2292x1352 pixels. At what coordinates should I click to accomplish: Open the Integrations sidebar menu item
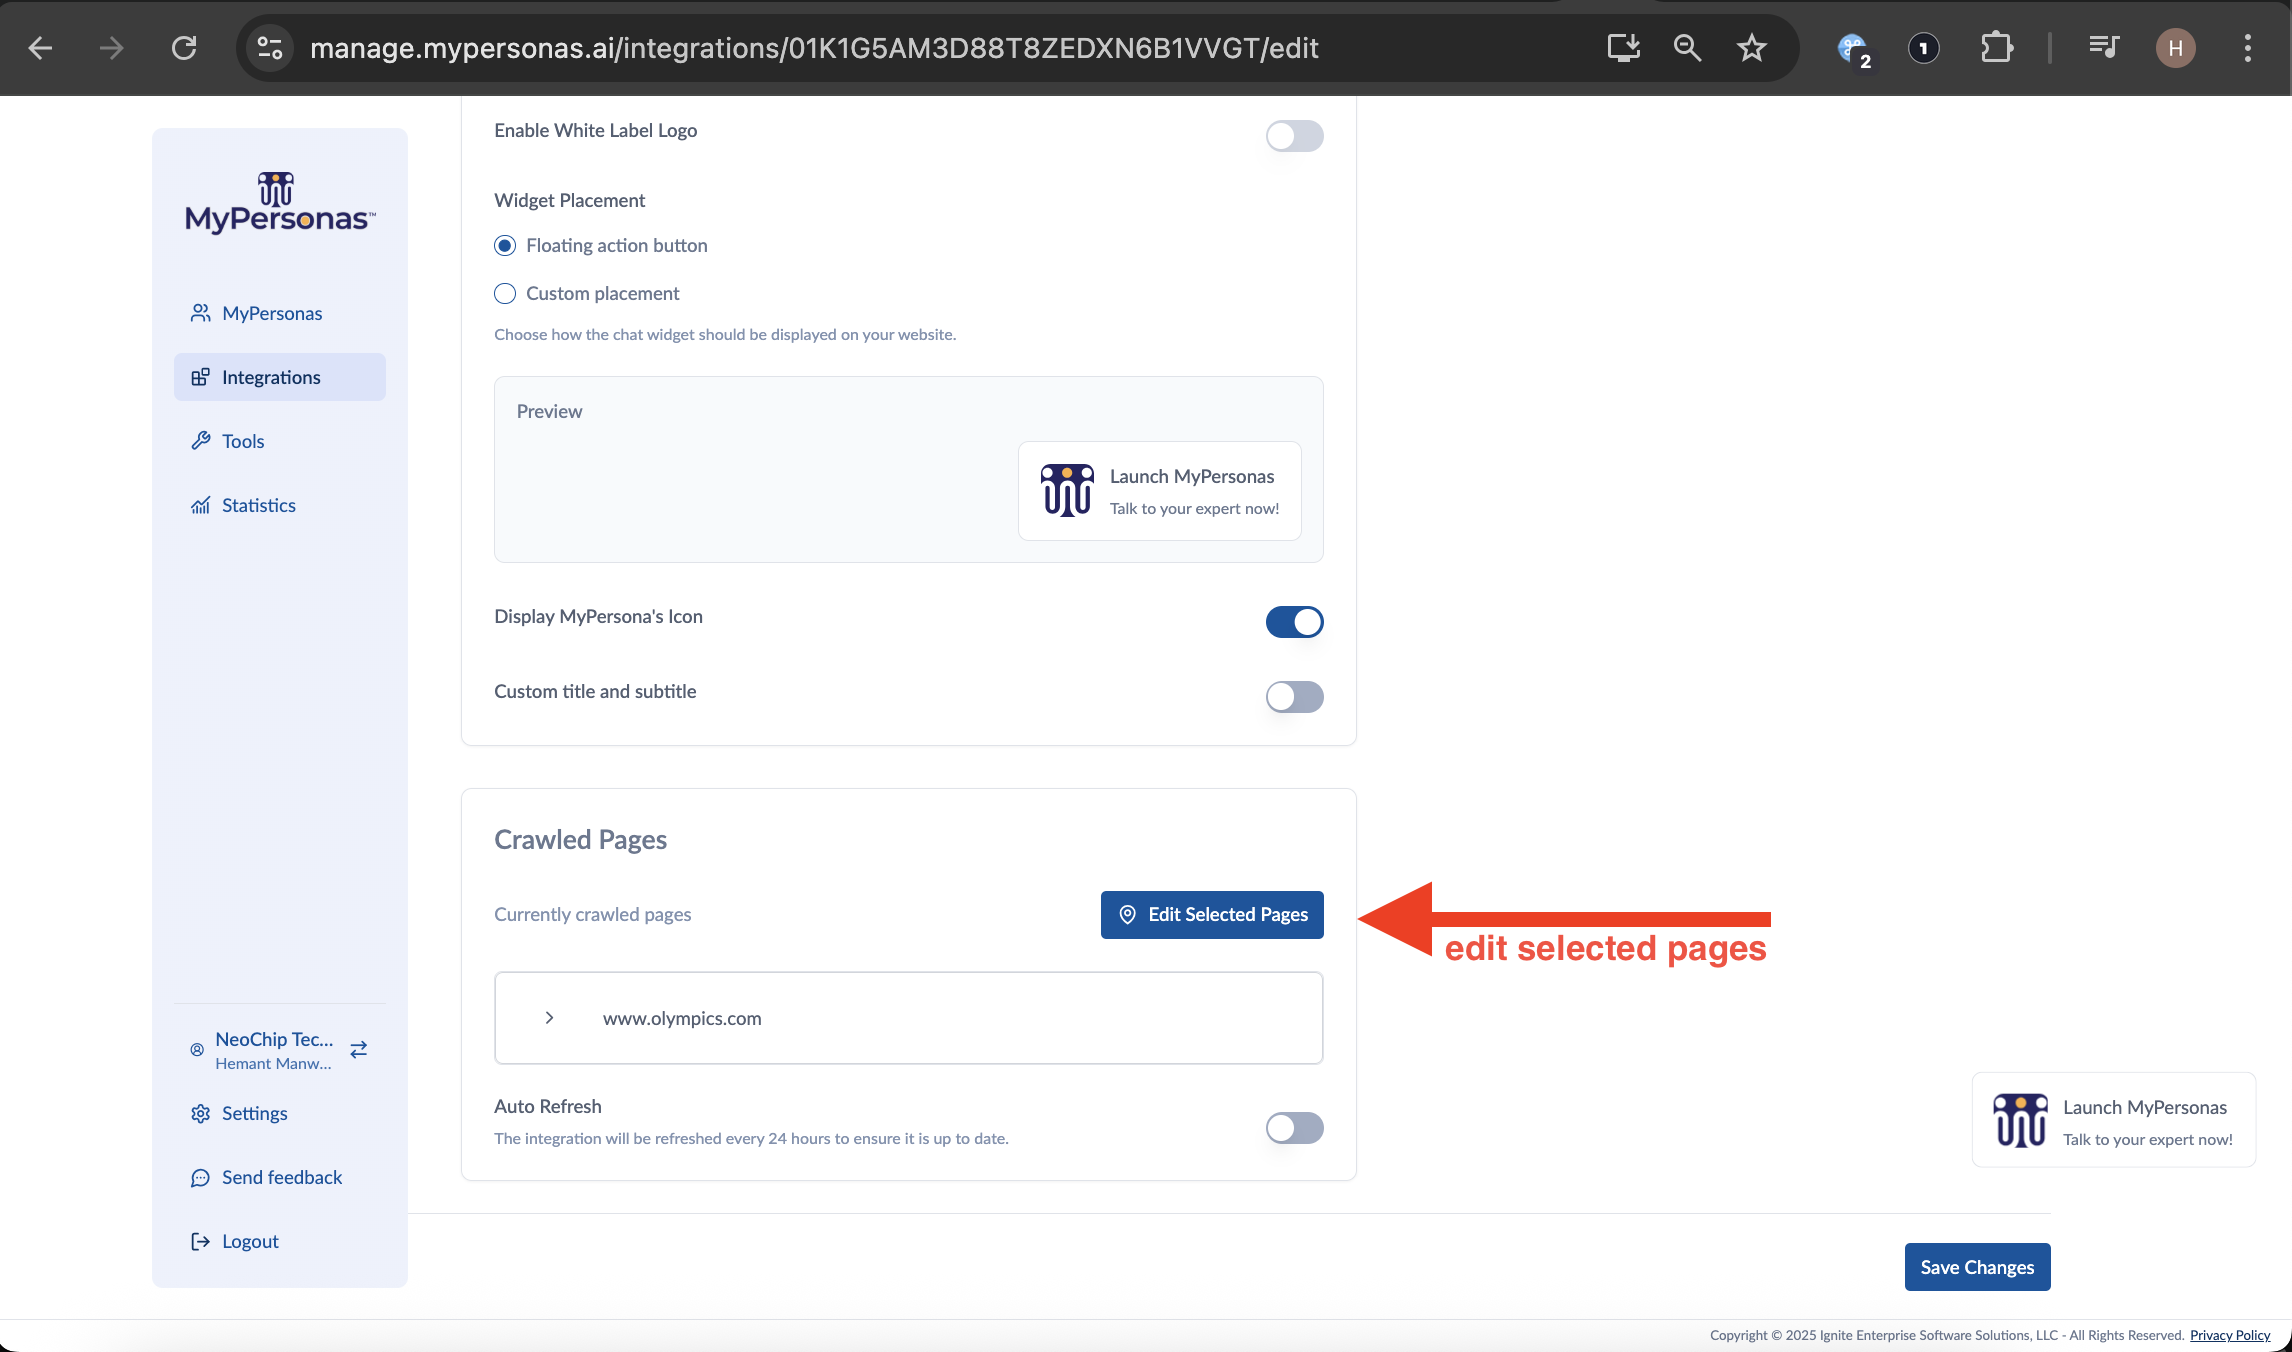click(x=280, y=377)
